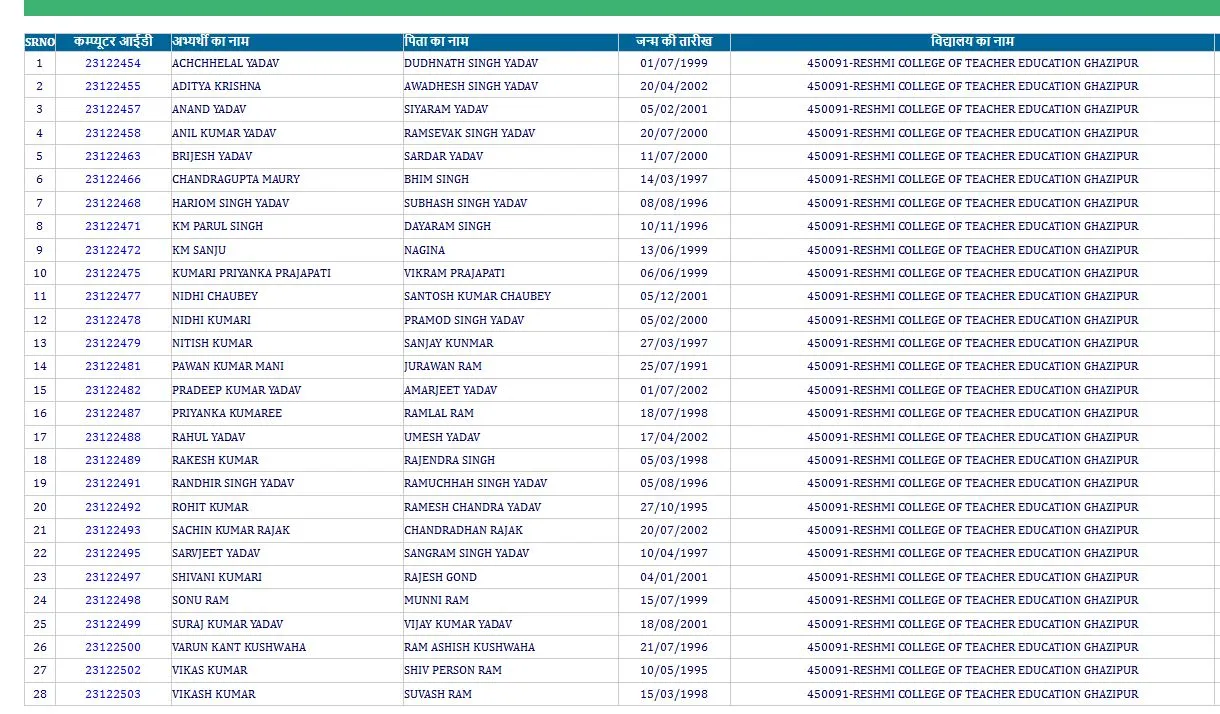Click the 23122481 computer ID link
Image resolution: width=1220 pixels, height=714 pixels.
click(x=113, y=367)
